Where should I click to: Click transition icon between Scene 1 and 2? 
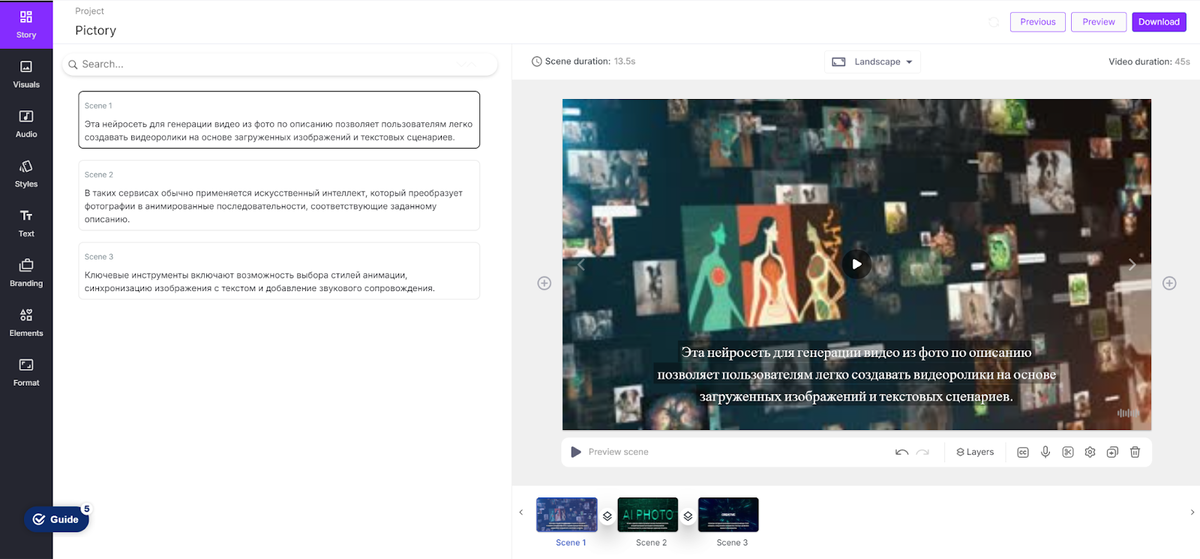pyautogui.click(x=607, y=516)
